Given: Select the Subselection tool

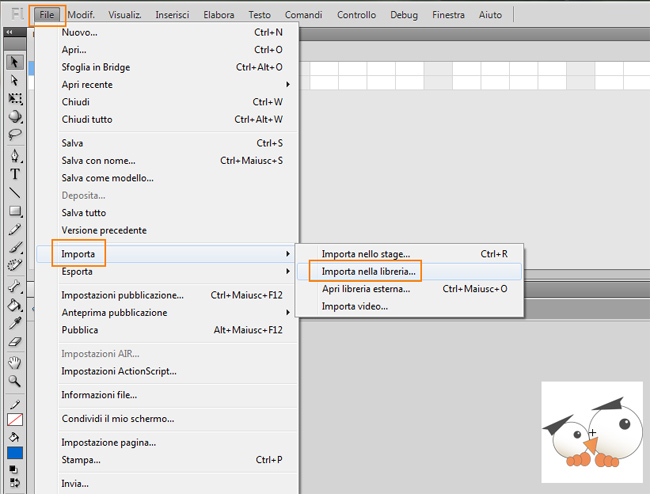Looking at the screenshot, I should click(x=15, y=80).
